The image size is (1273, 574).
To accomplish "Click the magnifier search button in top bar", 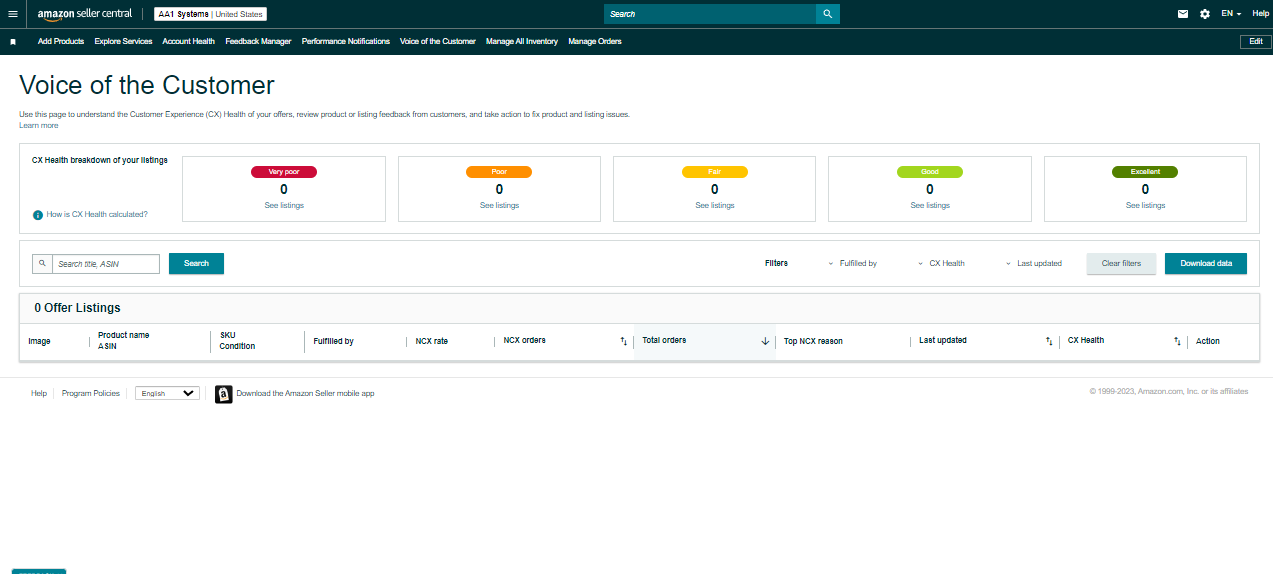I will coord(827,14).
